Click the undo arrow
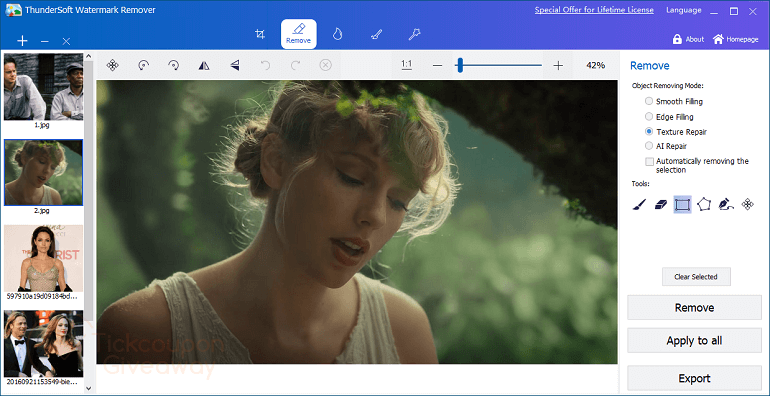This screenshot has width=770, height=396. (x=265, y=65)
